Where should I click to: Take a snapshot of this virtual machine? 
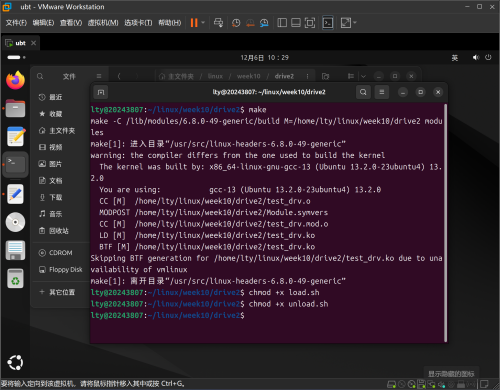pyautogui.click(x=236, y=23)
